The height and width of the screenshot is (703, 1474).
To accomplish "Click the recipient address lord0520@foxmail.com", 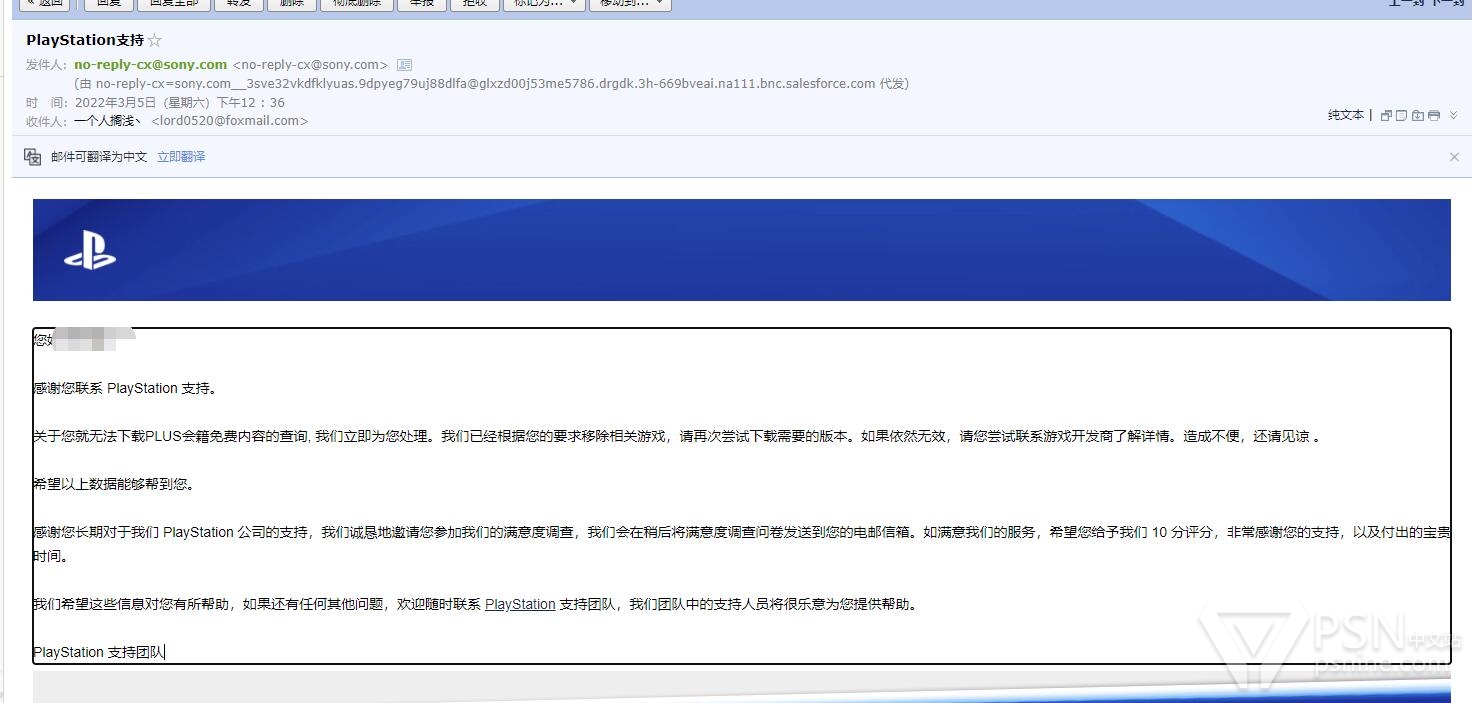I will pyautogui.click(x=230, y=121).
